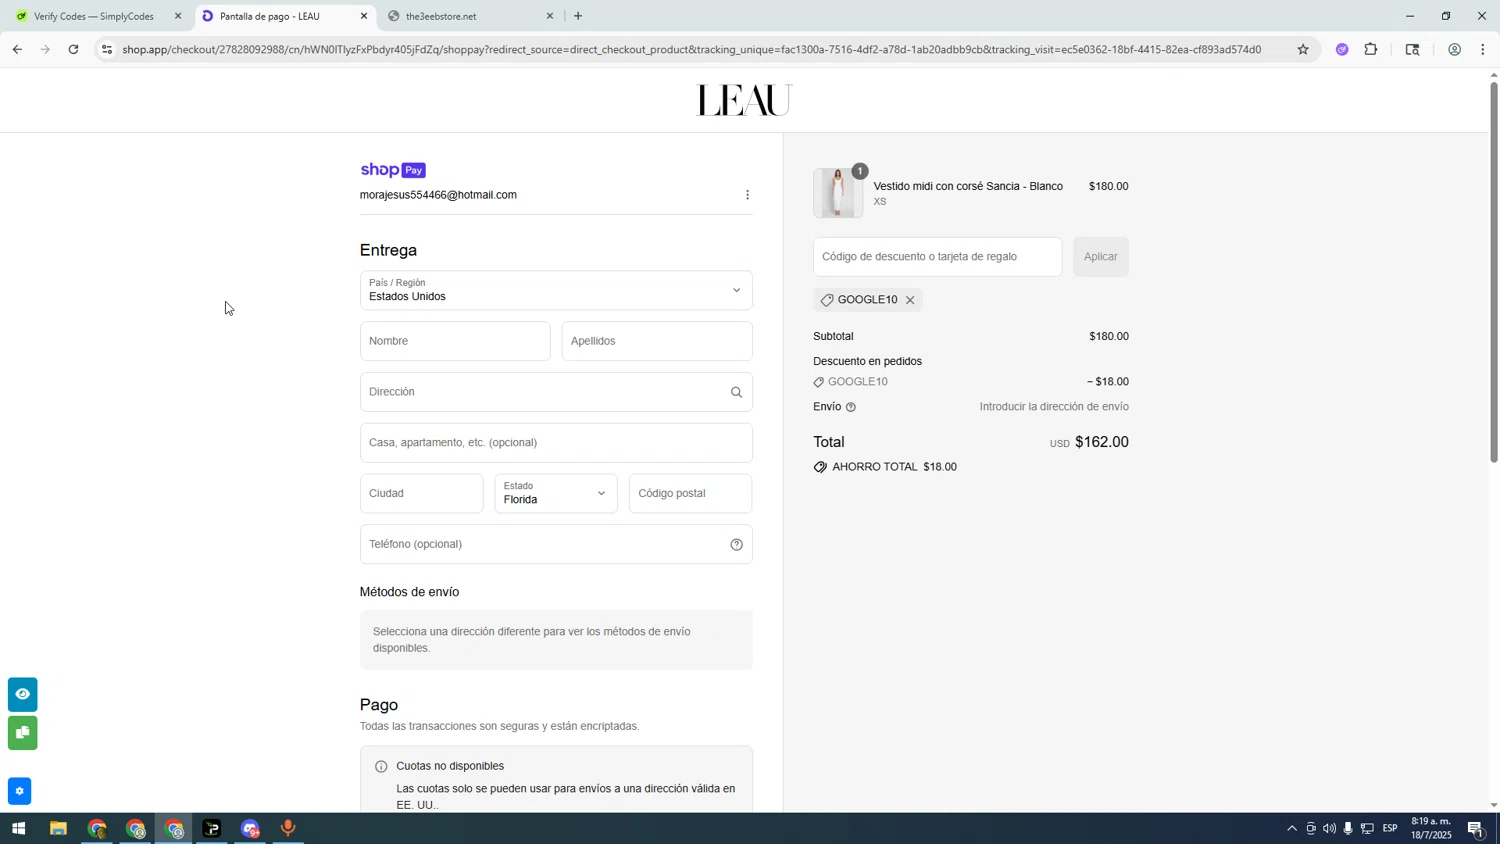1500x844 pixels.
Task: Bookmark this page with the star icon
Action: (x=1302, y=49)
